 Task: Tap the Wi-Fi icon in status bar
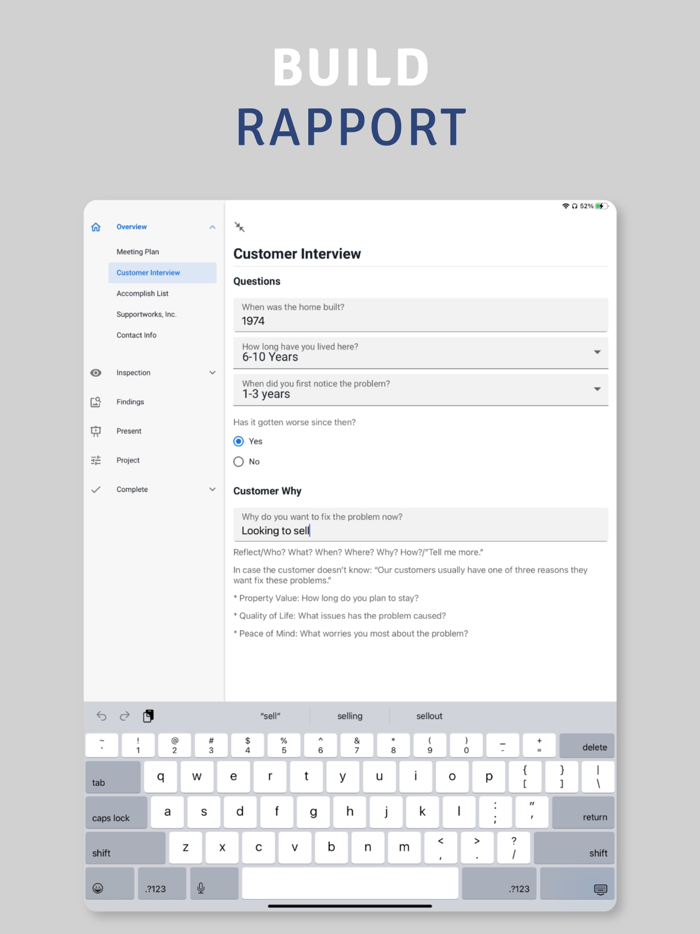pos(565,206)
